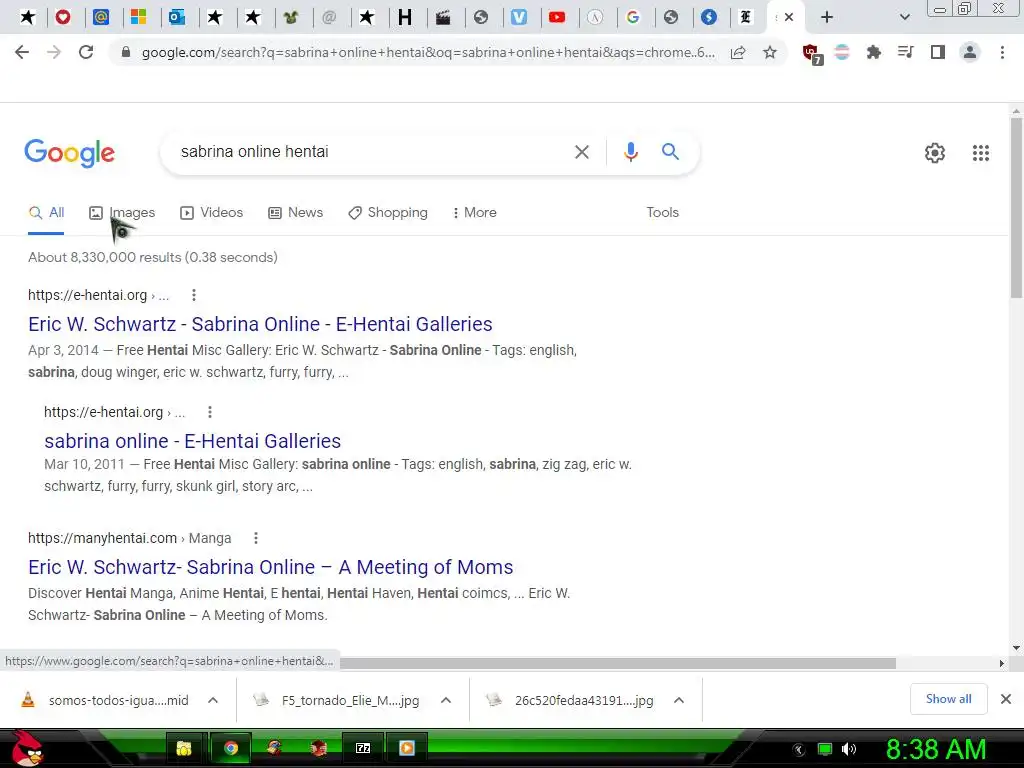Open options for the first e-hentai.org result

click(194, 295)
